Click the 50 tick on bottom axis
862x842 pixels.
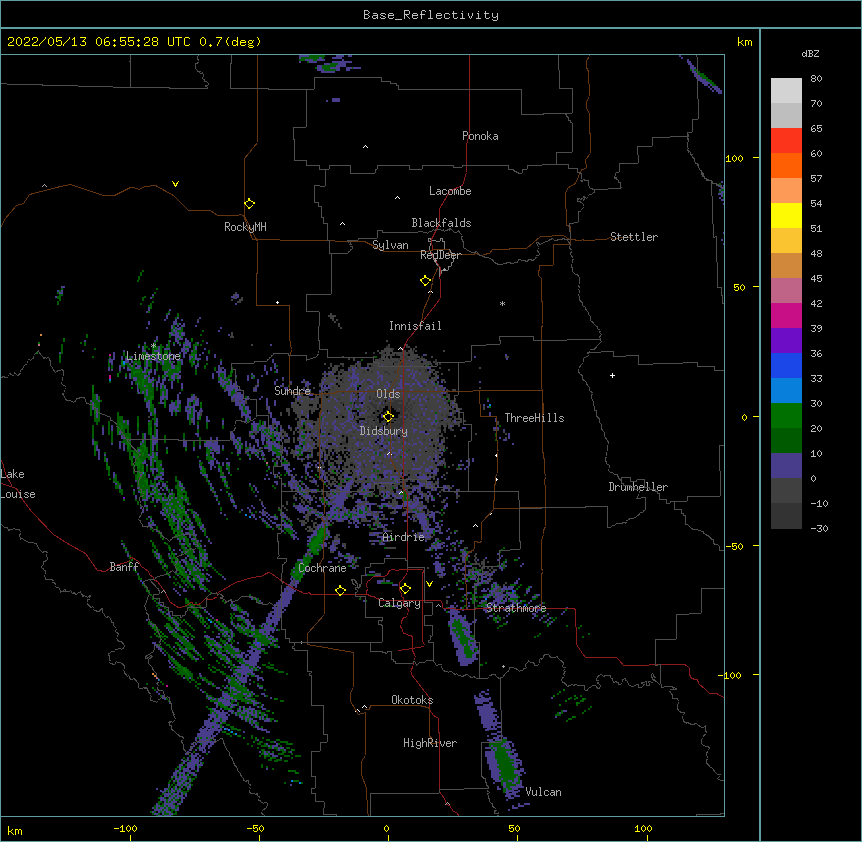pos(514,828)
